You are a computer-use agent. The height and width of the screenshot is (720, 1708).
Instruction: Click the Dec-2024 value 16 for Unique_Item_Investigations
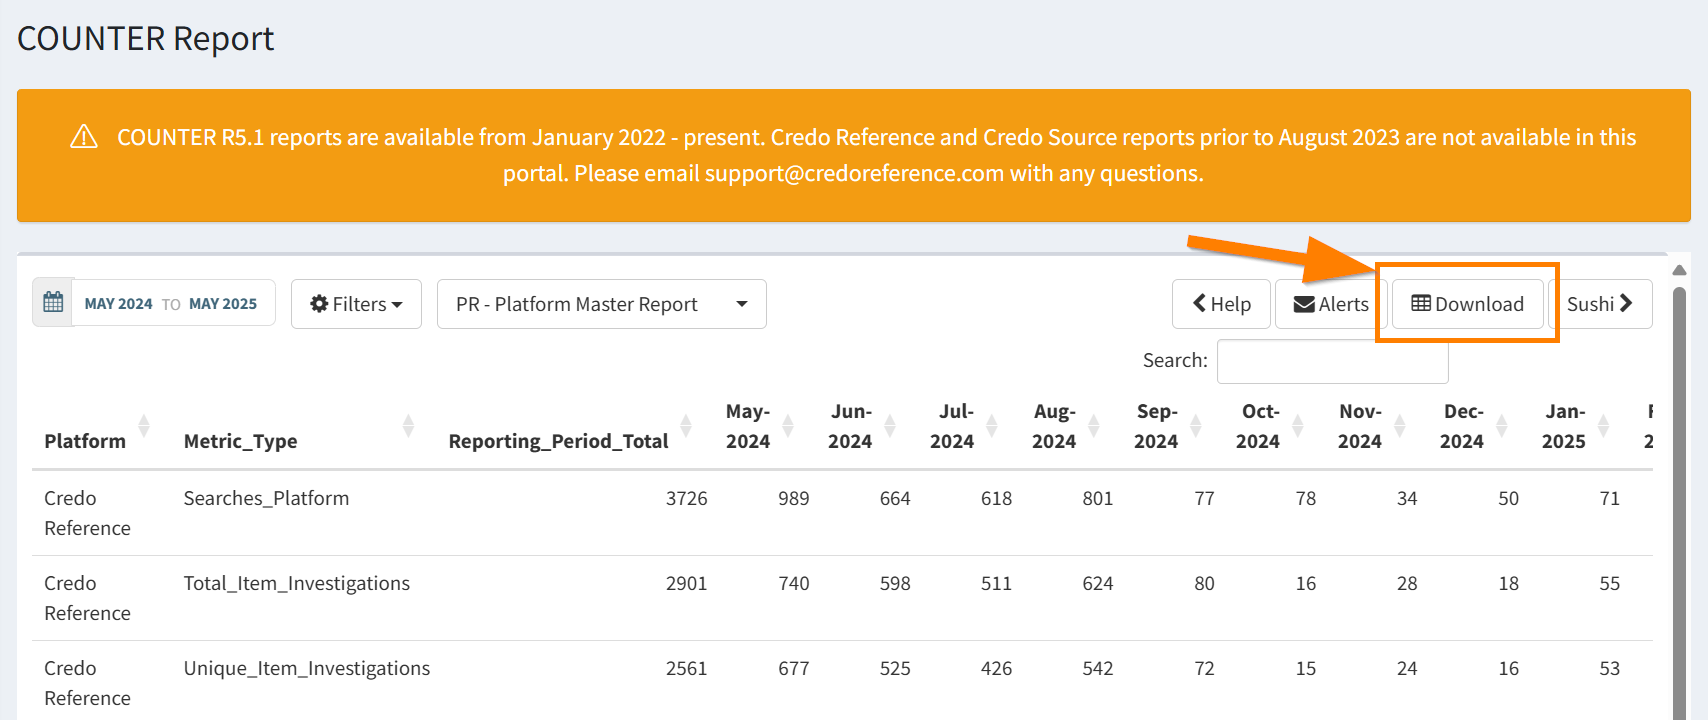coord(1509,668)
